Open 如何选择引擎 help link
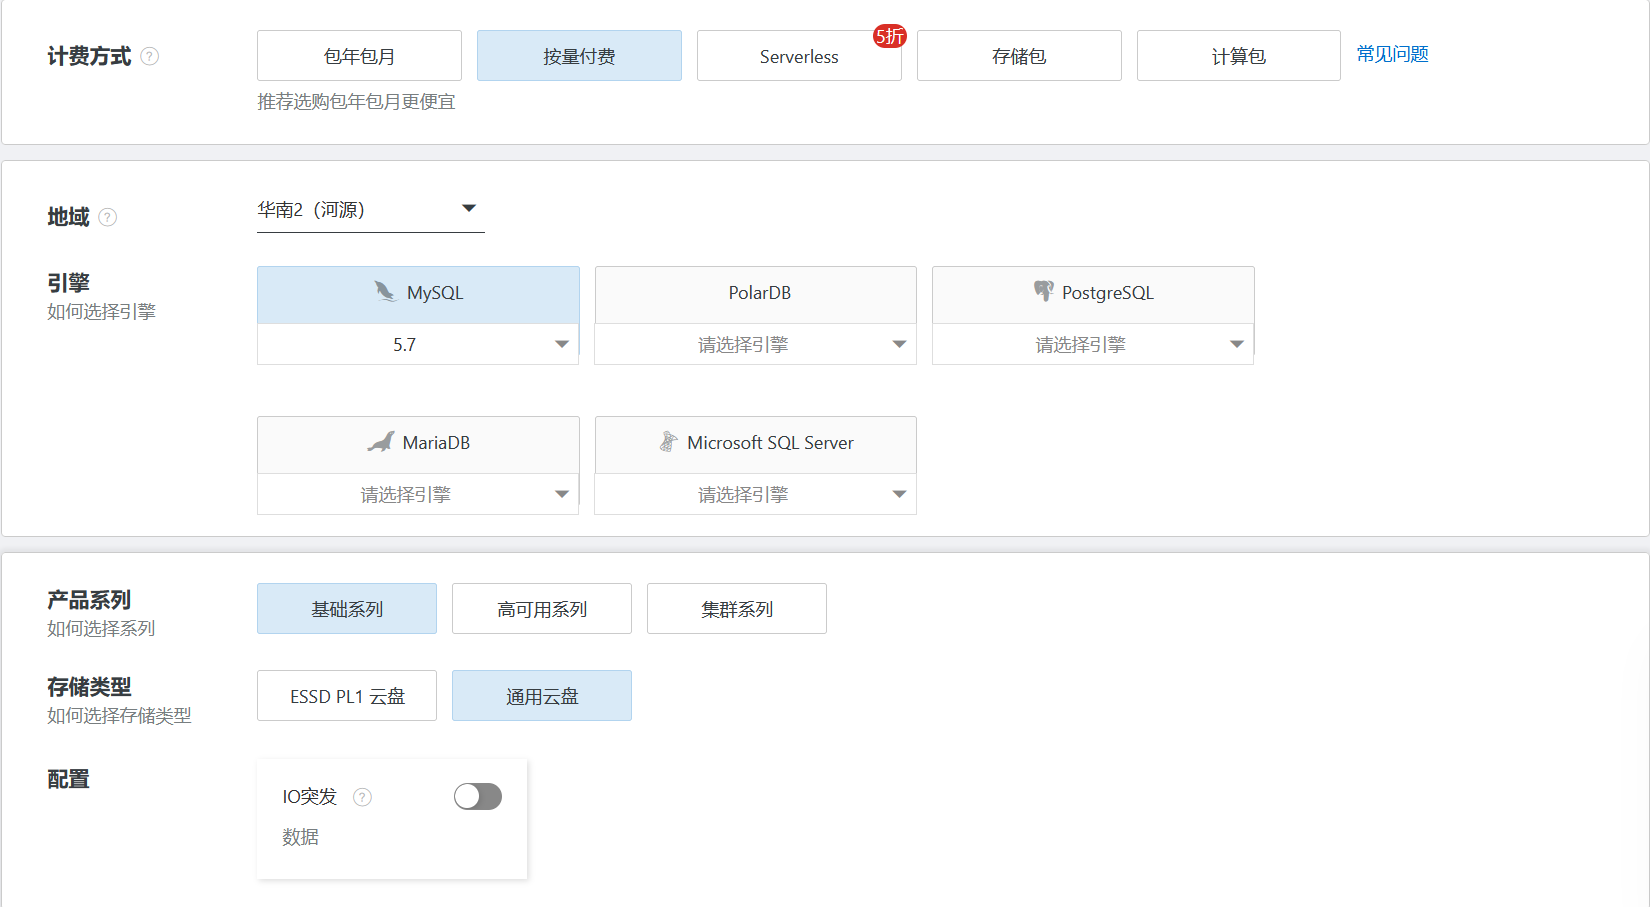The width and height of the screenshot is (1650, 907). click(102, 312)
